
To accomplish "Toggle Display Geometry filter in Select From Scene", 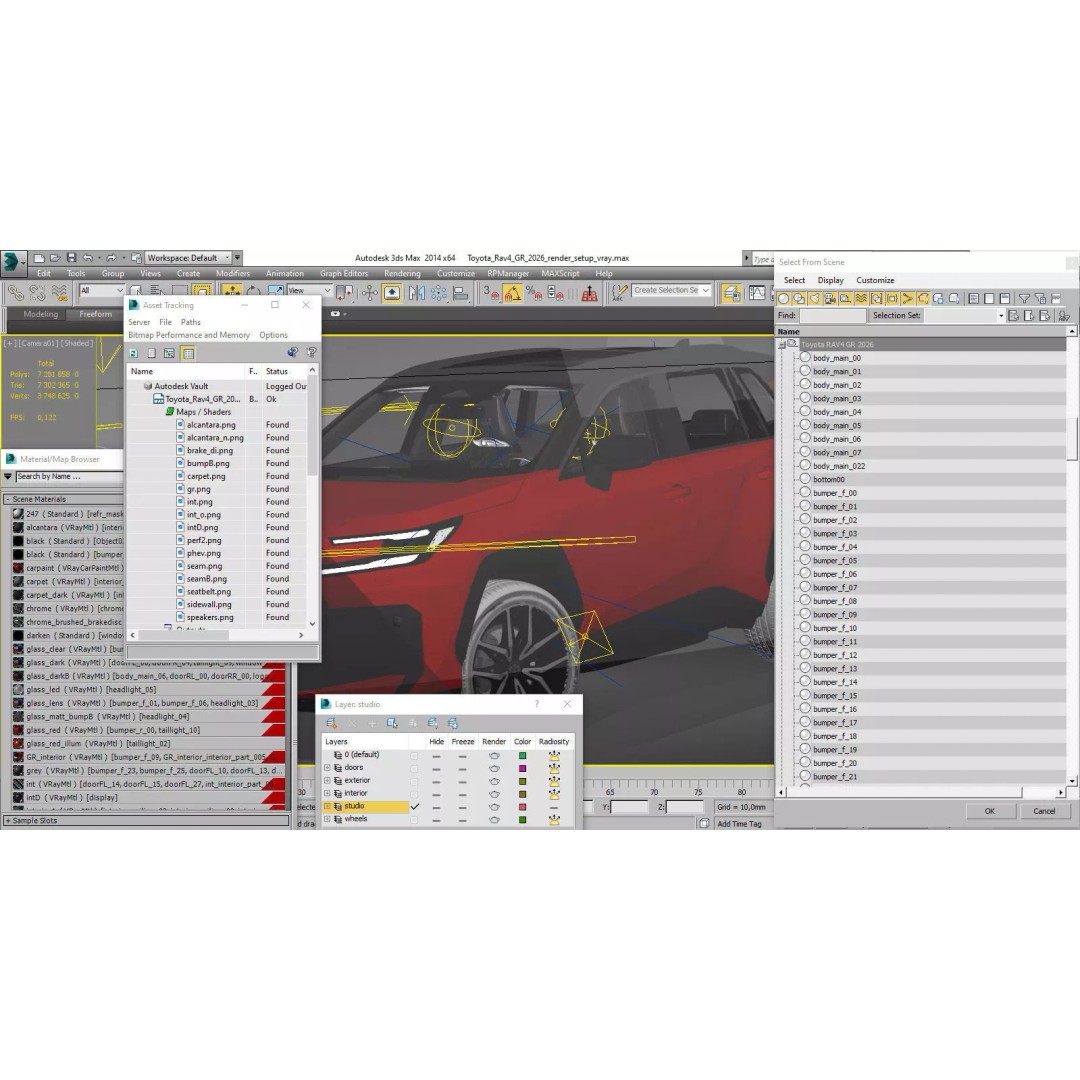I will pyautogui.click(x=783, y=298).
